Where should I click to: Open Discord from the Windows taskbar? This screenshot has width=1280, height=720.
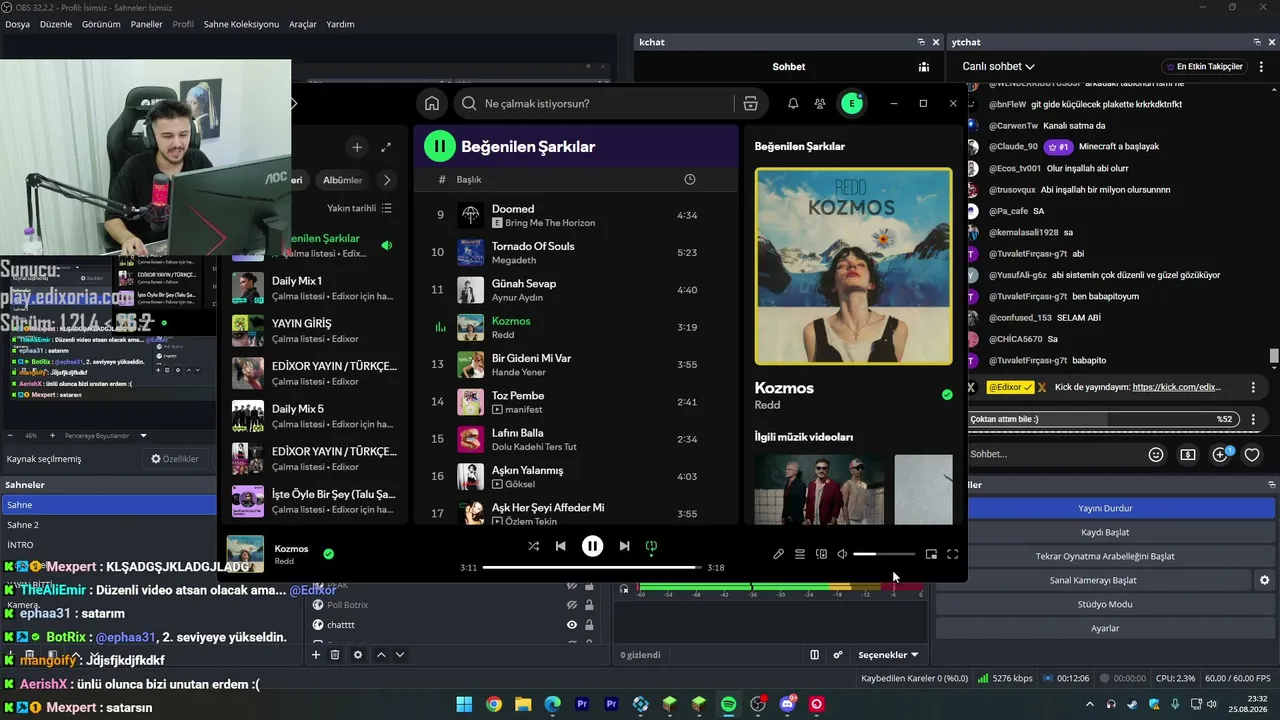pos(787,704)
